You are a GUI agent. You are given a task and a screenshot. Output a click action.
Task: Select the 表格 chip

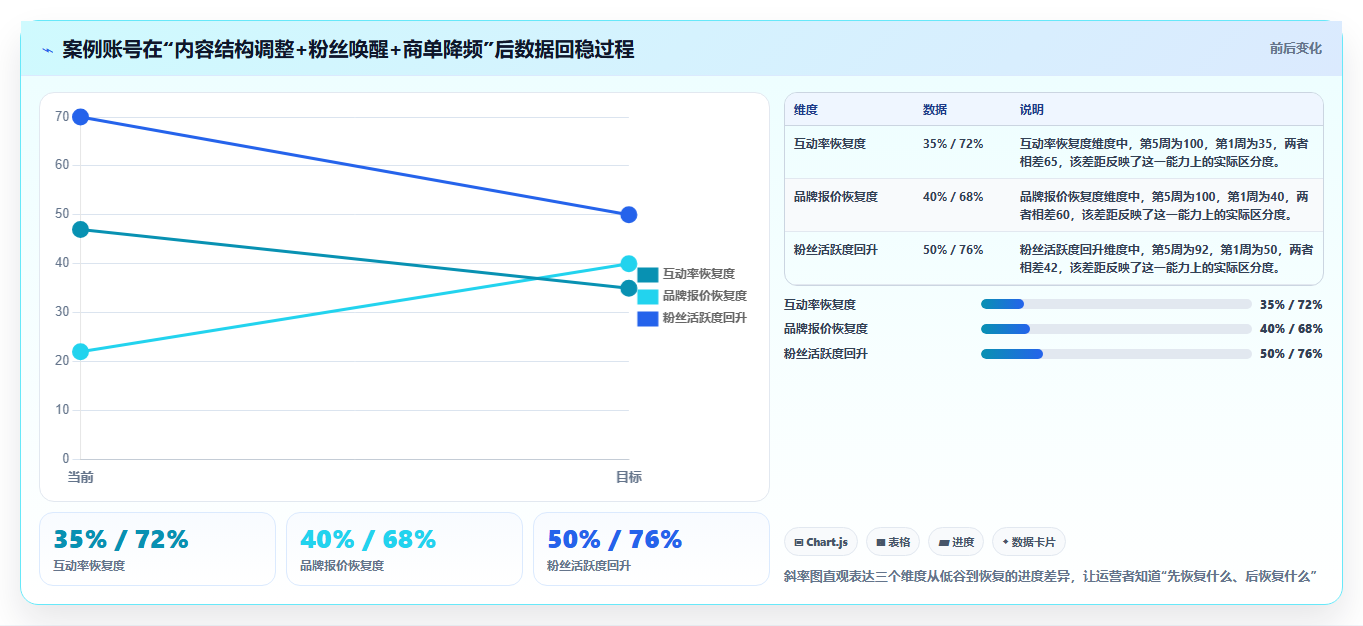(x=893, y=542)
